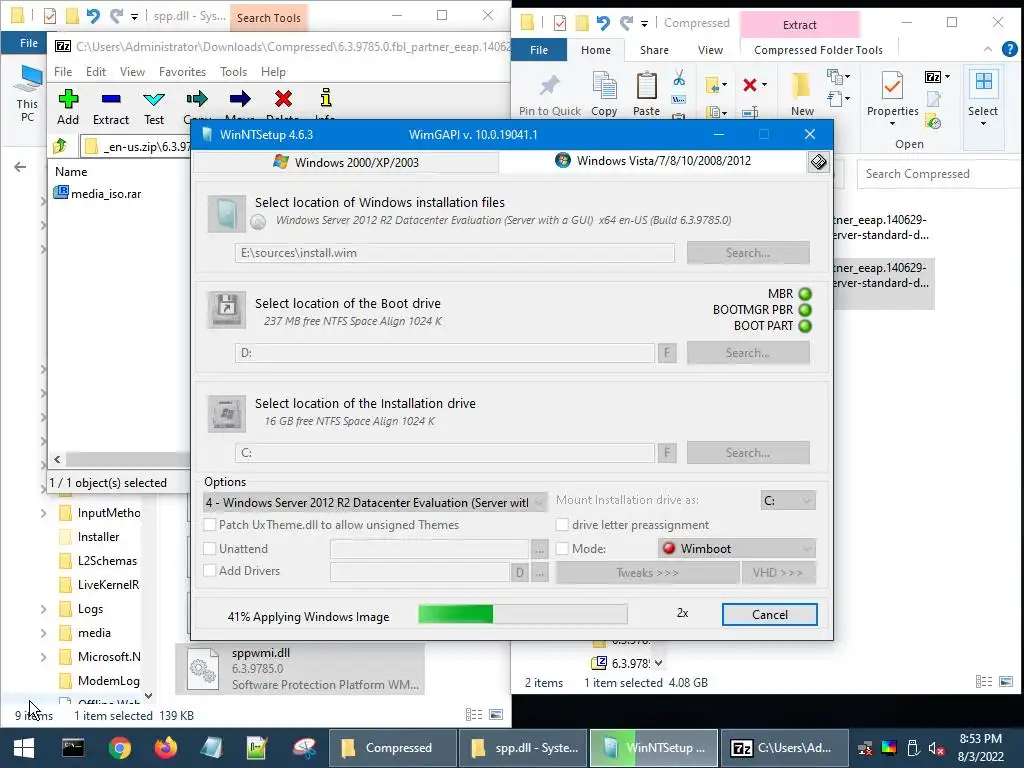Open the Properties dropdown arrow
The image size is (1024, 768).
point(892,123)
